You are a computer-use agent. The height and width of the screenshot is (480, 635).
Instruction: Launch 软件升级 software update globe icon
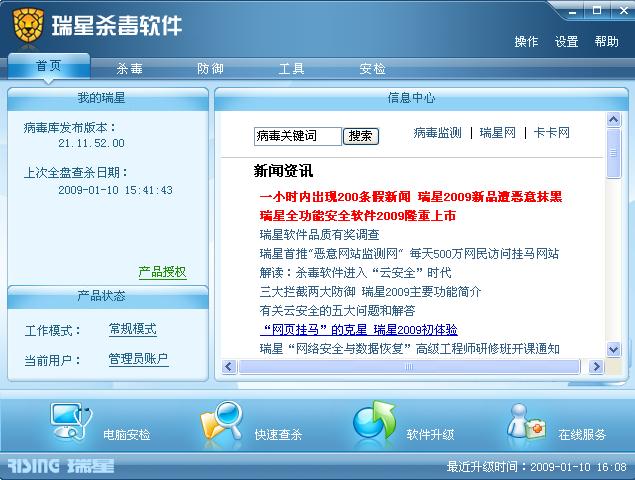coord(374,422)
